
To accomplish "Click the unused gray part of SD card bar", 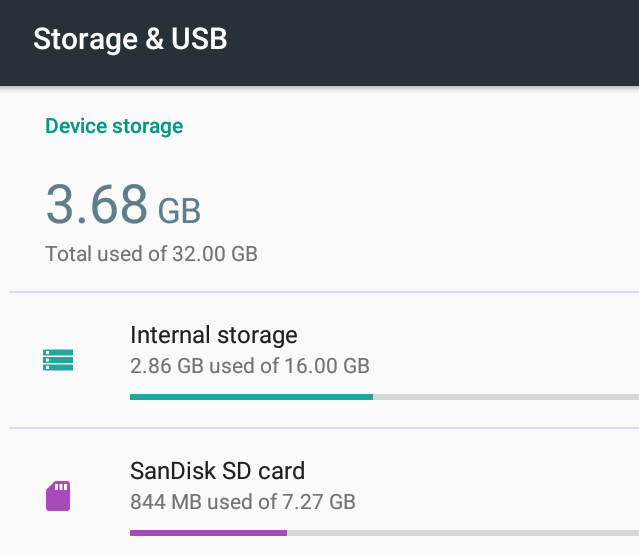I will [463, 533].
